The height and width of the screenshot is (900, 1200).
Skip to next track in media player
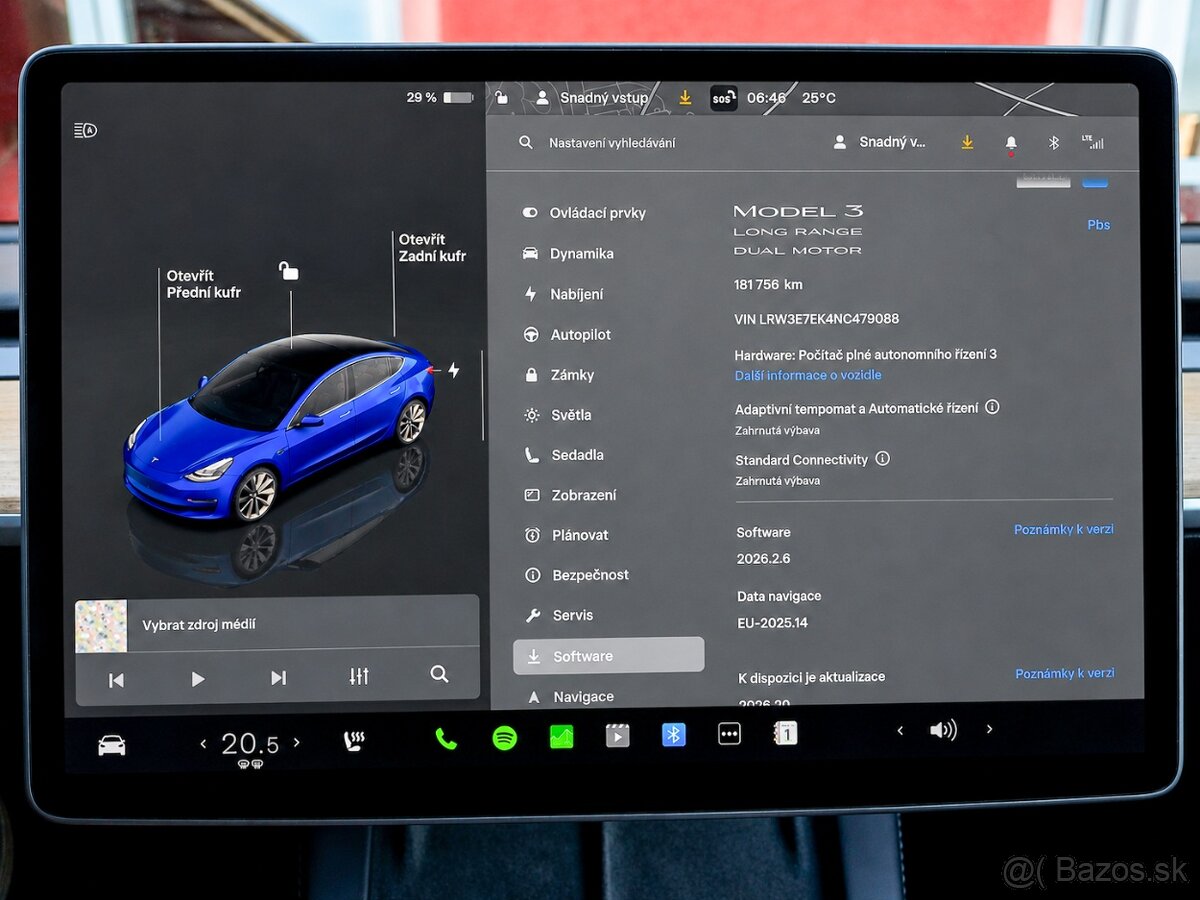point(279,678)
